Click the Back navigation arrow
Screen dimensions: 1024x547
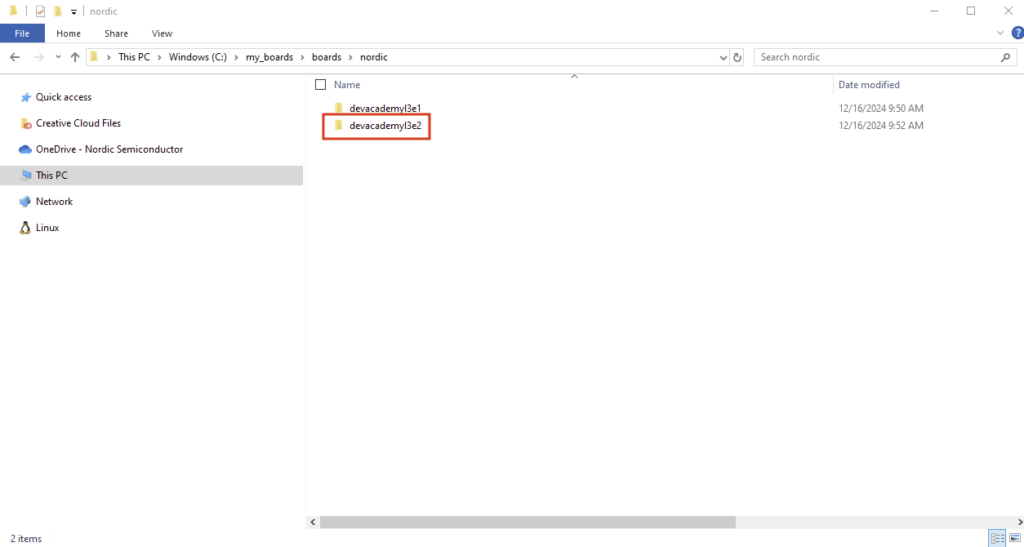[15, 57]
